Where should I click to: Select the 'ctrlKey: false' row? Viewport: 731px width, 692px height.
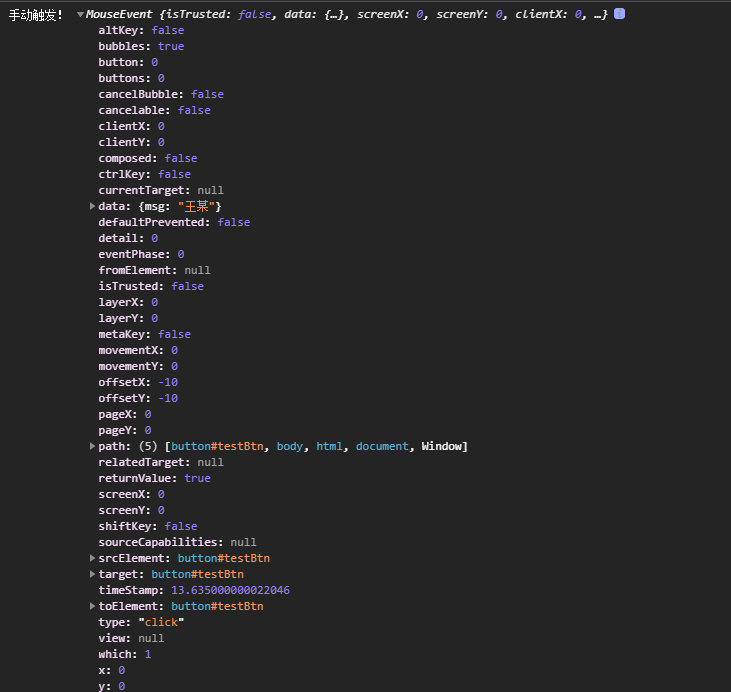(145, 174)
